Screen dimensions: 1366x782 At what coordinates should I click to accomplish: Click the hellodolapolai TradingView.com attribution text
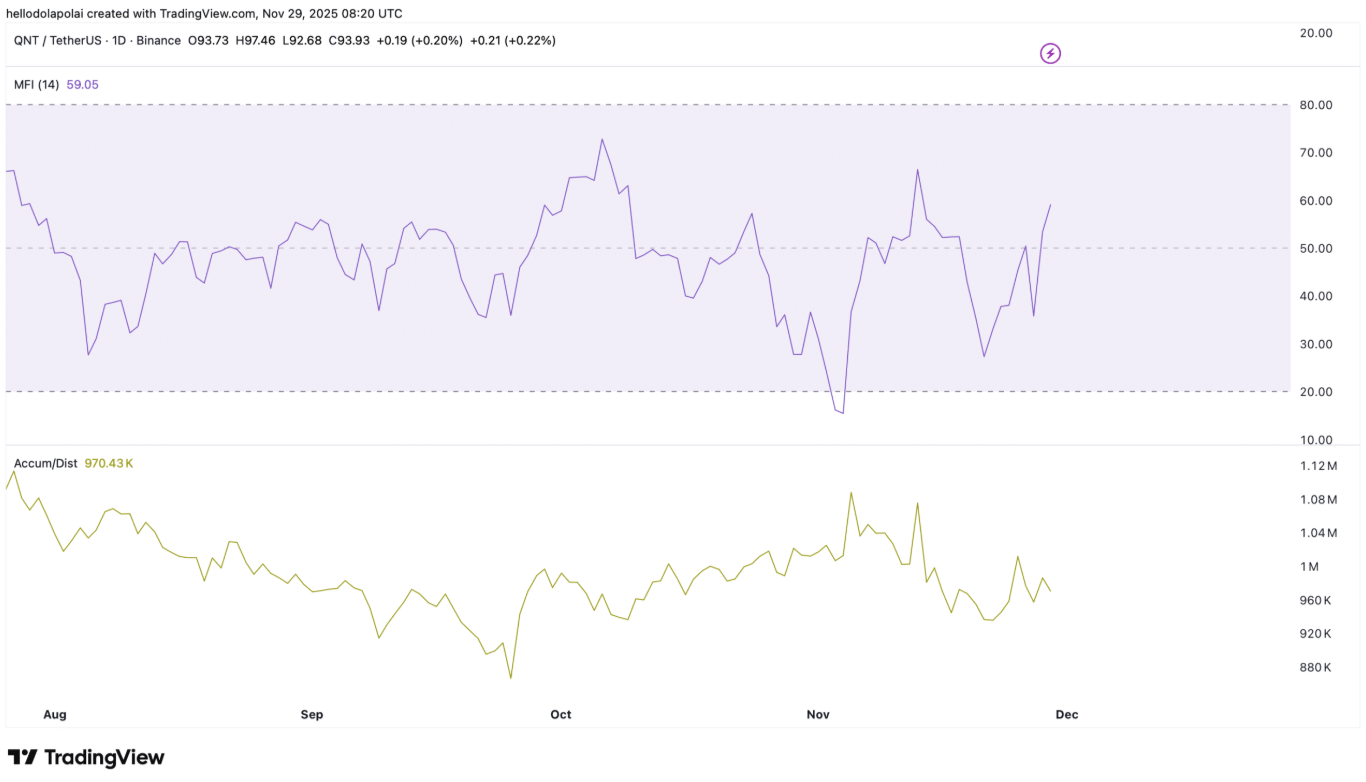coord(204,13)
